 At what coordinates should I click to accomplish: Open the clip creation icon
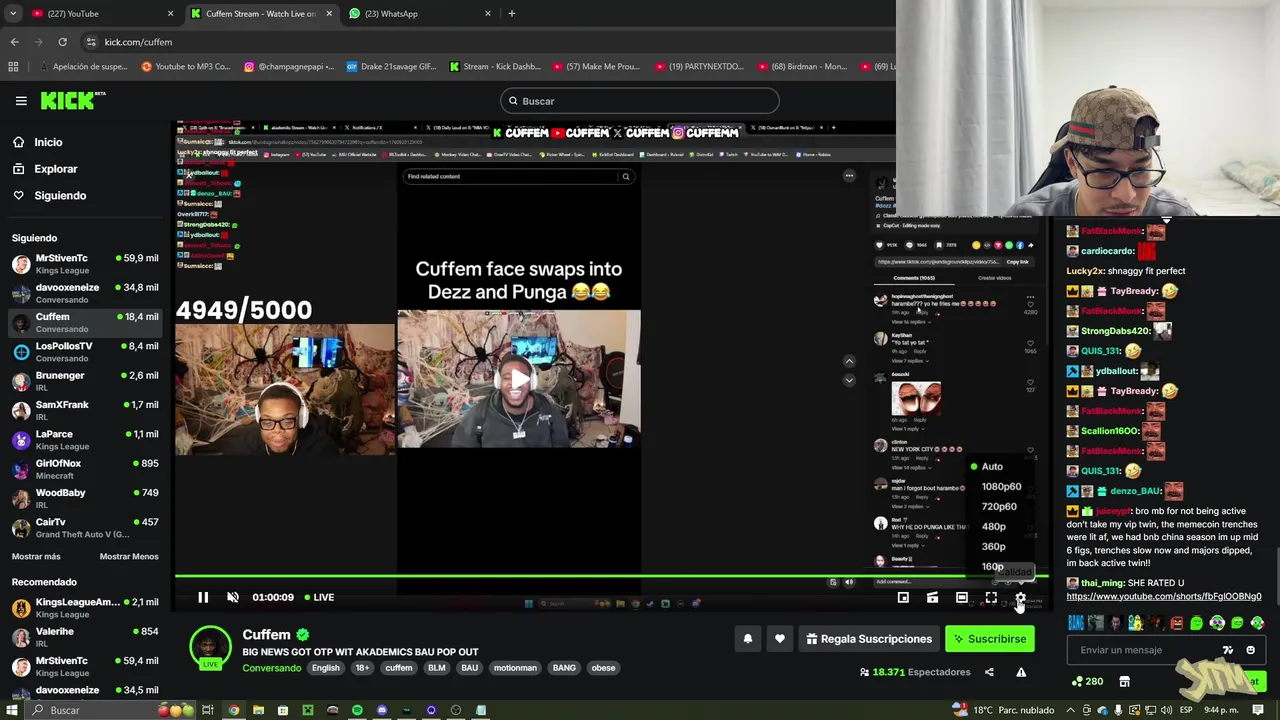coord(932,598)
